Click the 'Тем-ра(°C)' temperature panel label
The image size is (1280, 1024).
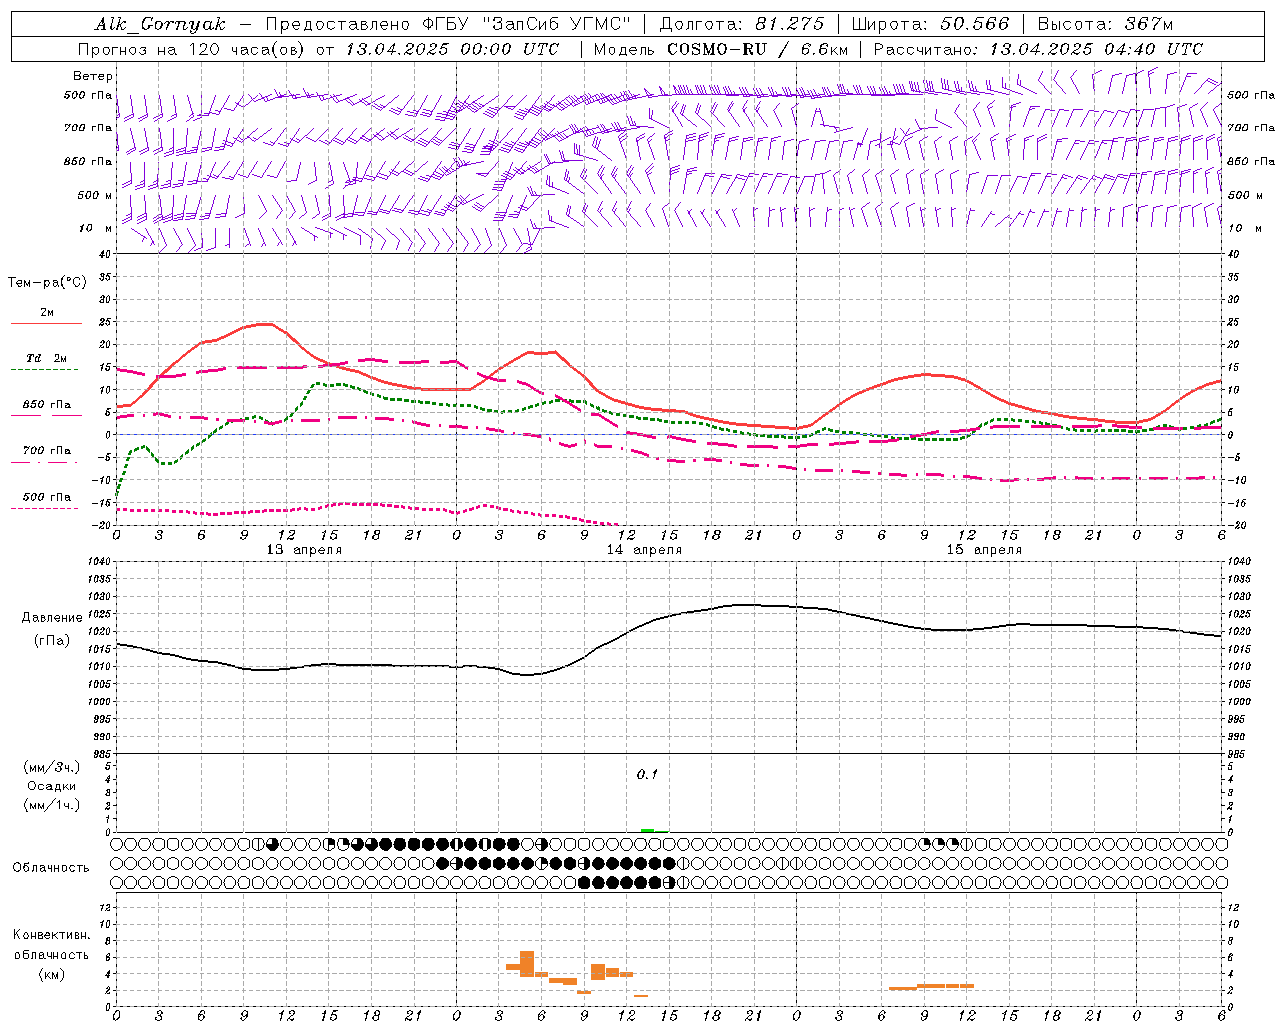pos(47,283)
